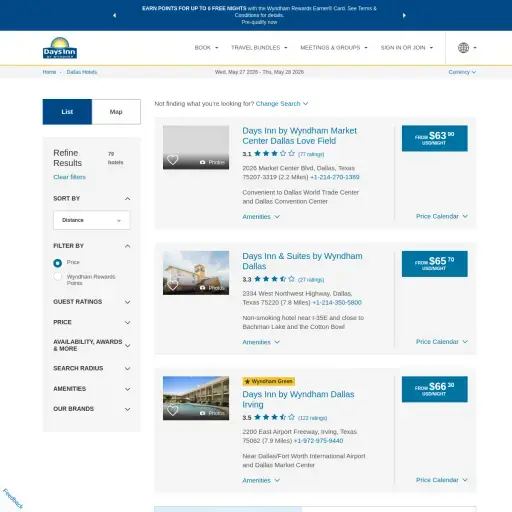Expand Amenities for Days Inn Dallas Irving
512x512 pixels.
click(x=261, y=480)
